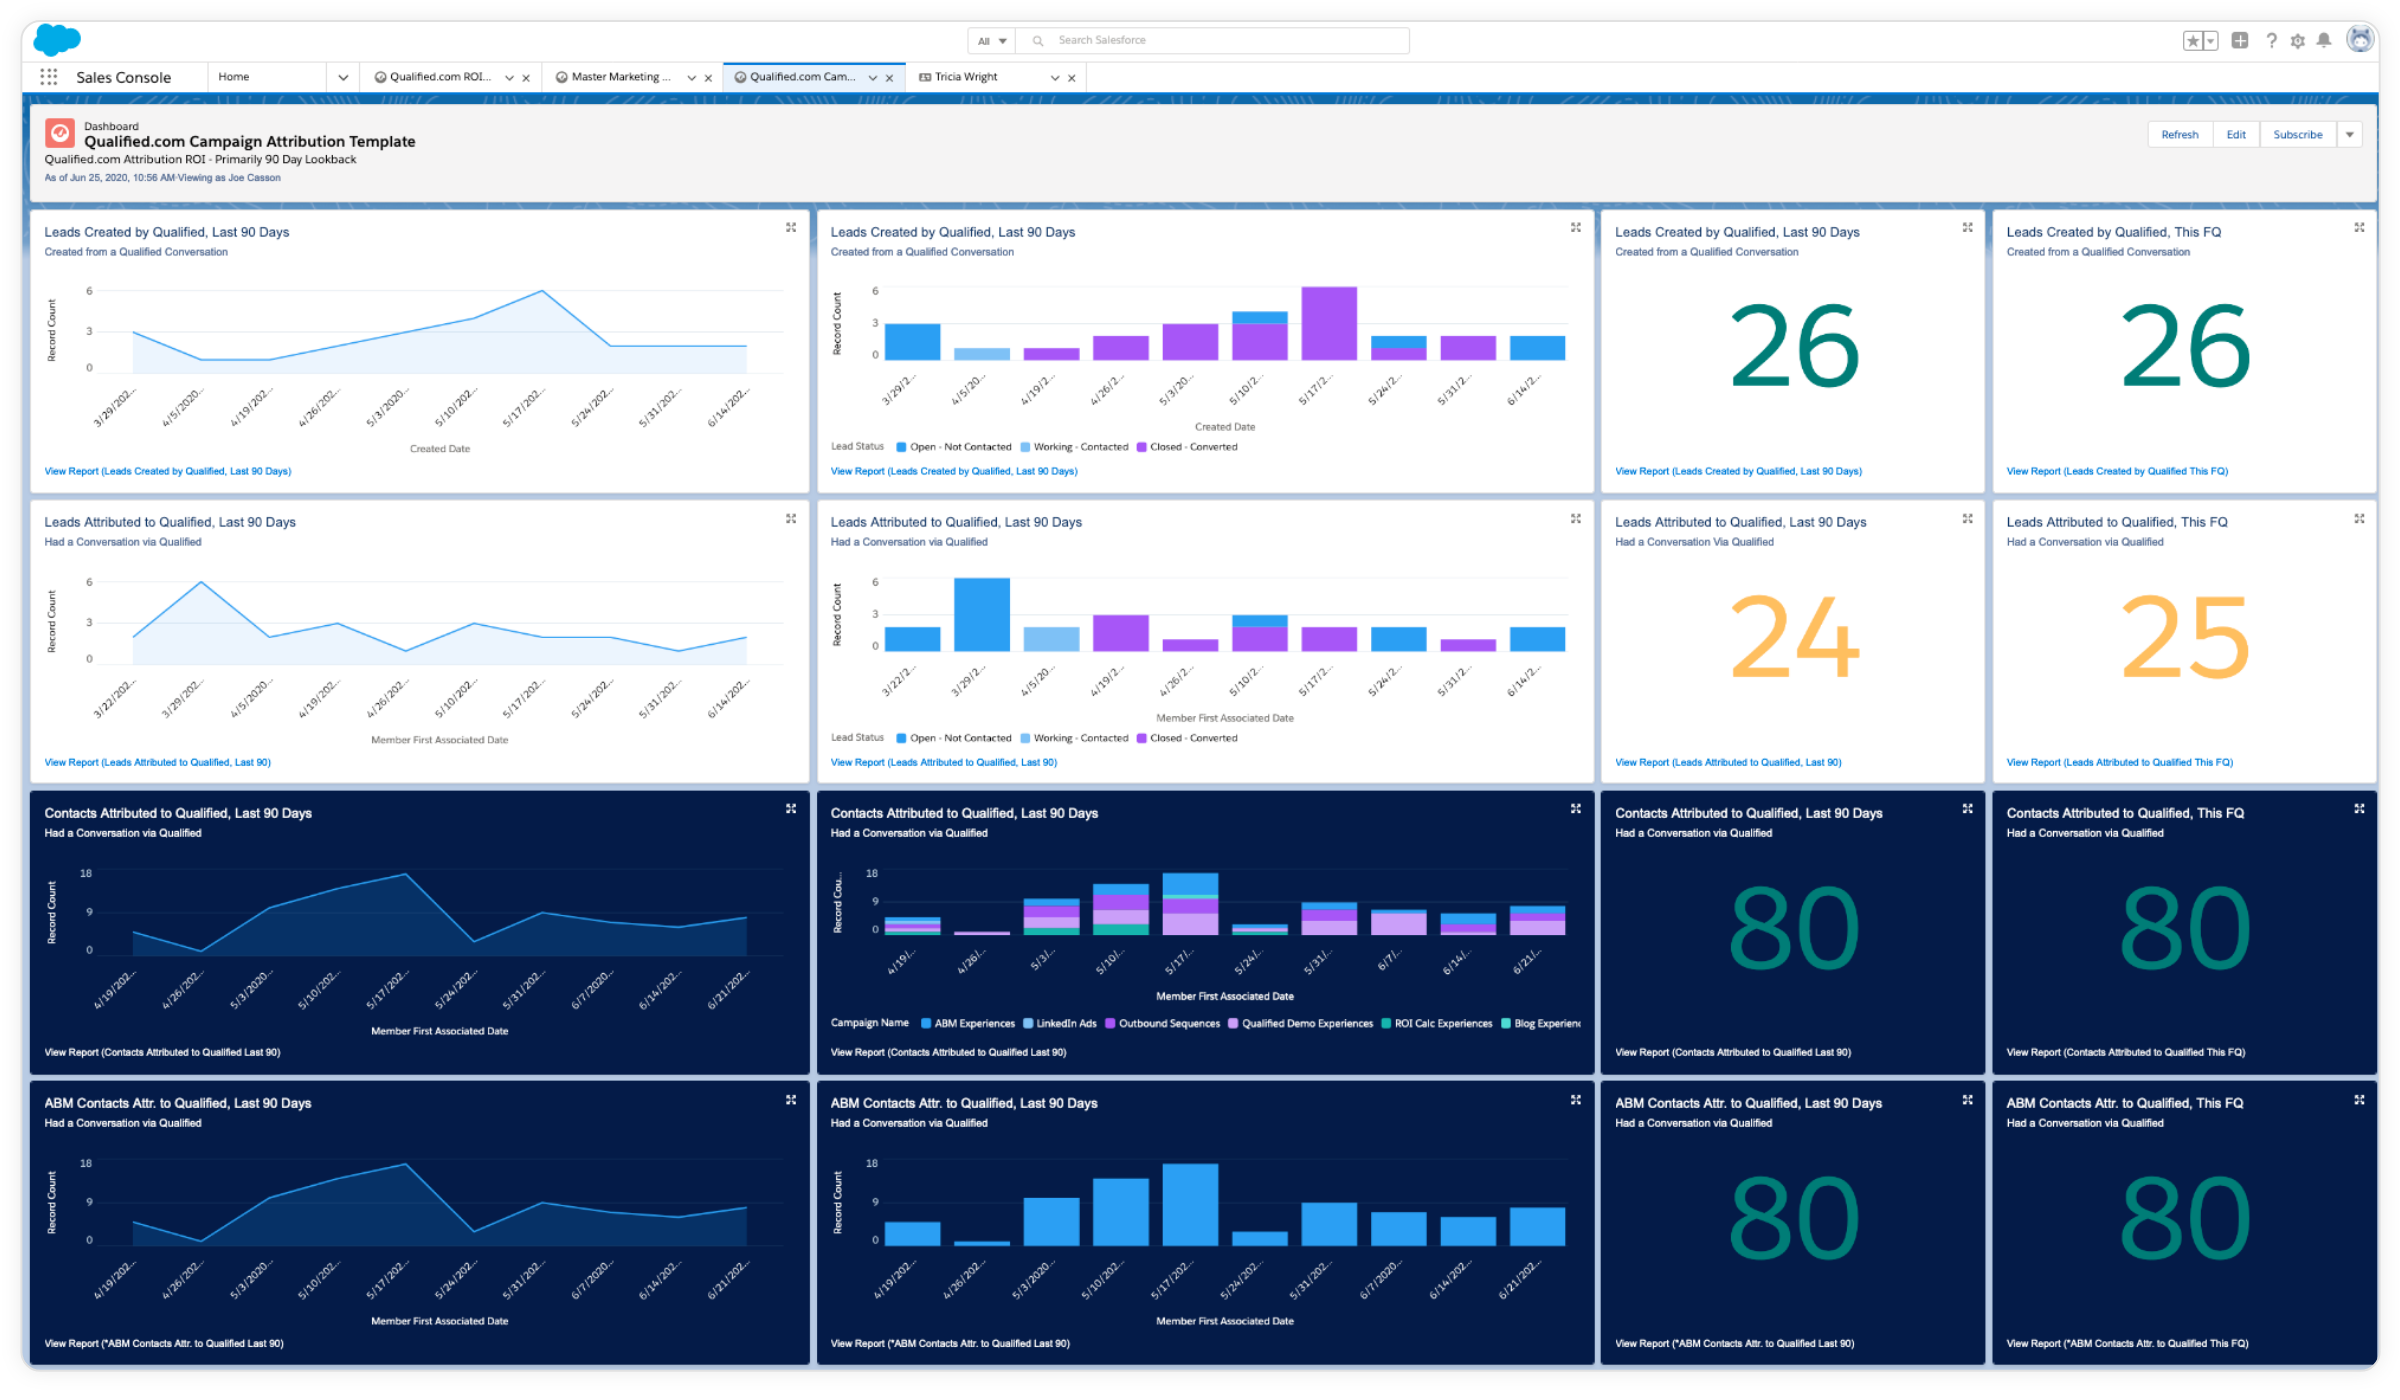Switch to the Home navigation item
This screenshot has height=1400, width=2400.
point(234,77)
